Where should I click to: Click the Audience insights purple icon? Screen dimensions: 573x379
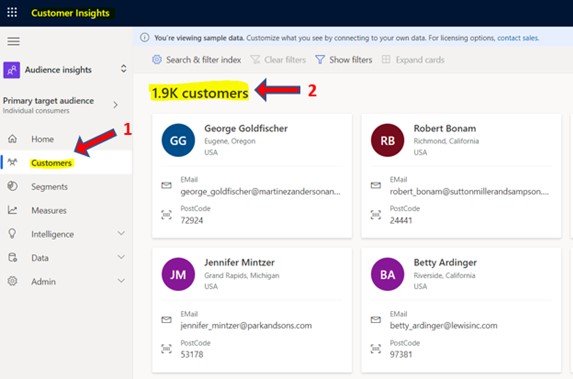point(12,70)
